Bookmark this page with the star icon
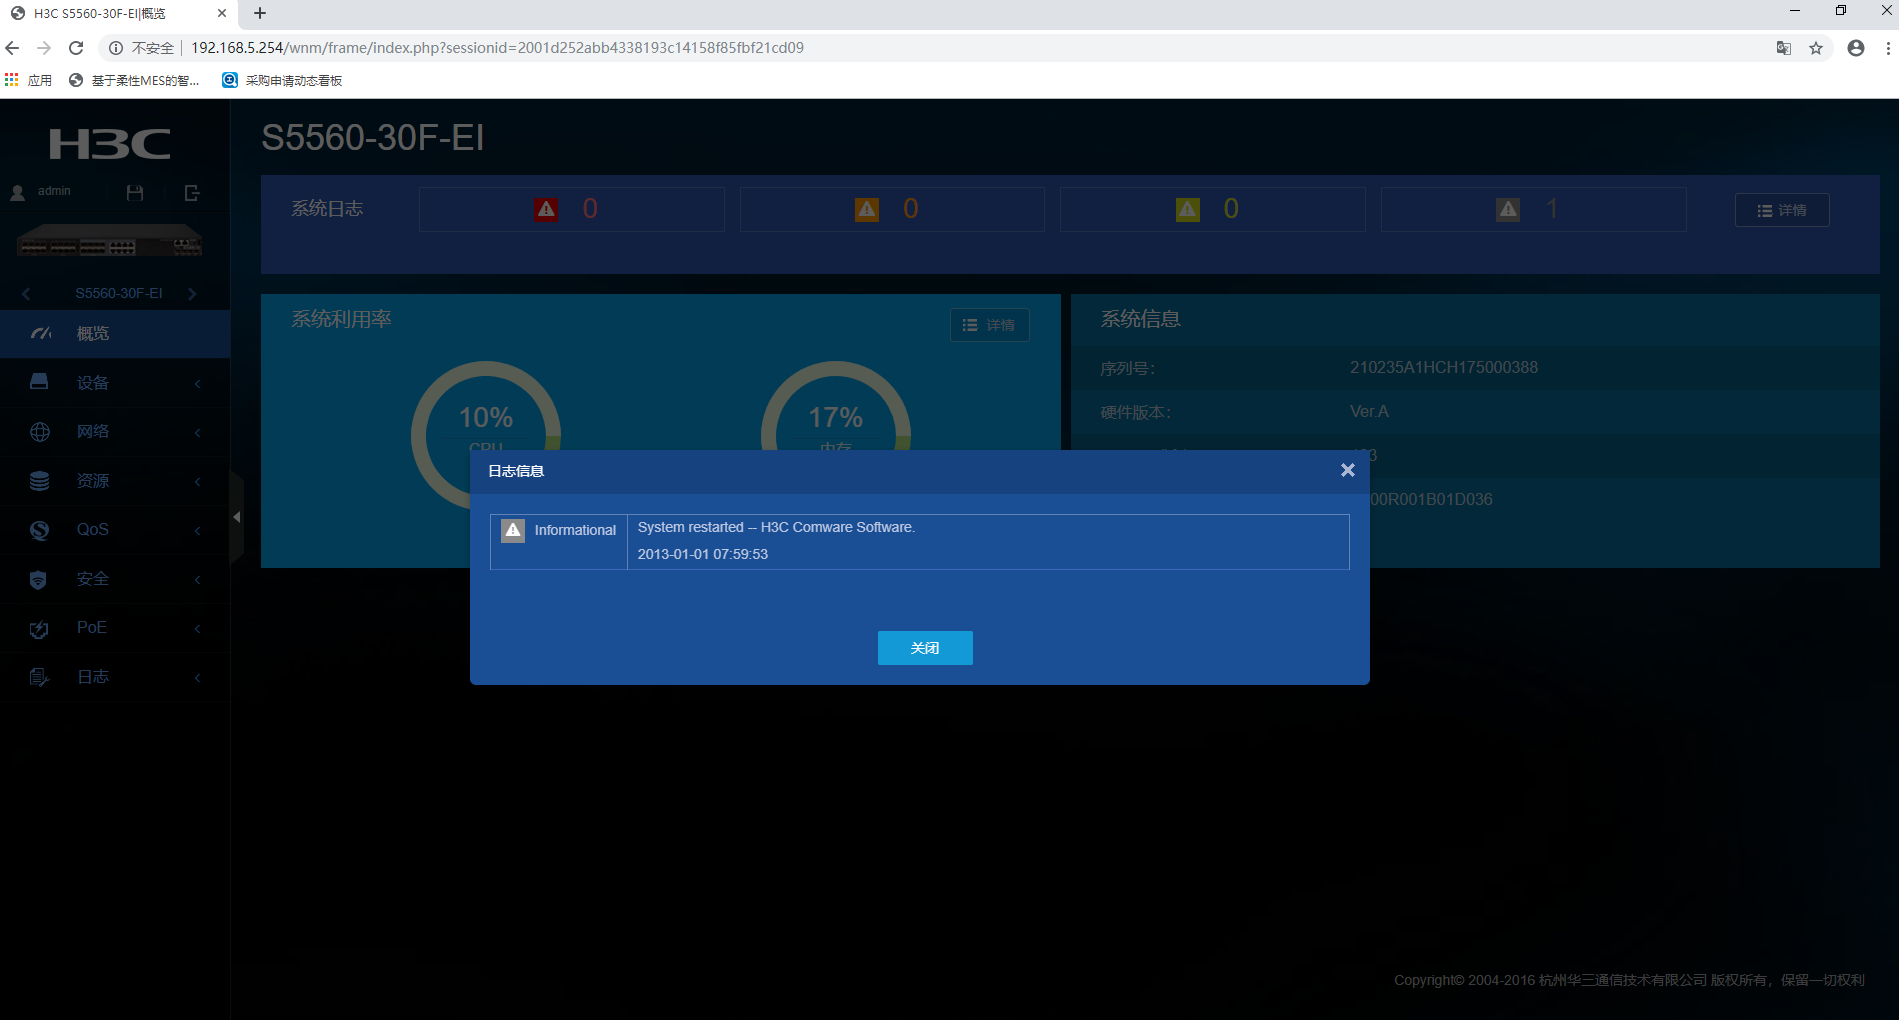 tap(1816, 48)
